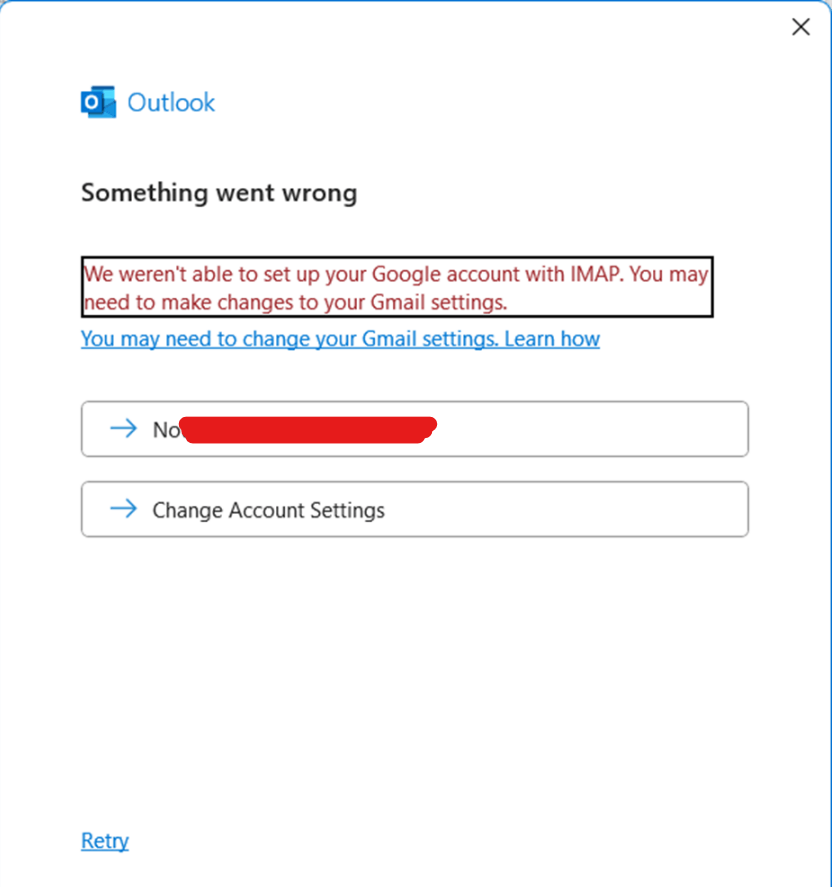This screenshot has width=836, height=887.
Task: Close the dialog with the X icon
Action: (x=800, y=27)
